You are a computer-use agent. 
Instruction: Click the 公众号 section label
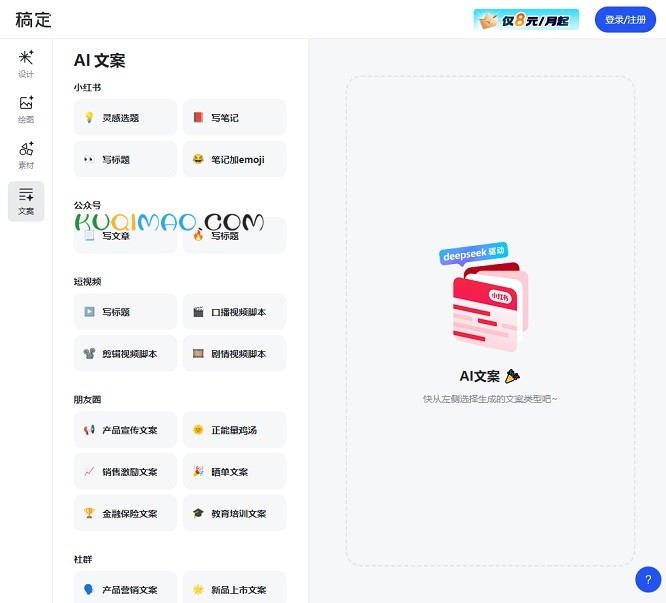click(x=87, y=206)
